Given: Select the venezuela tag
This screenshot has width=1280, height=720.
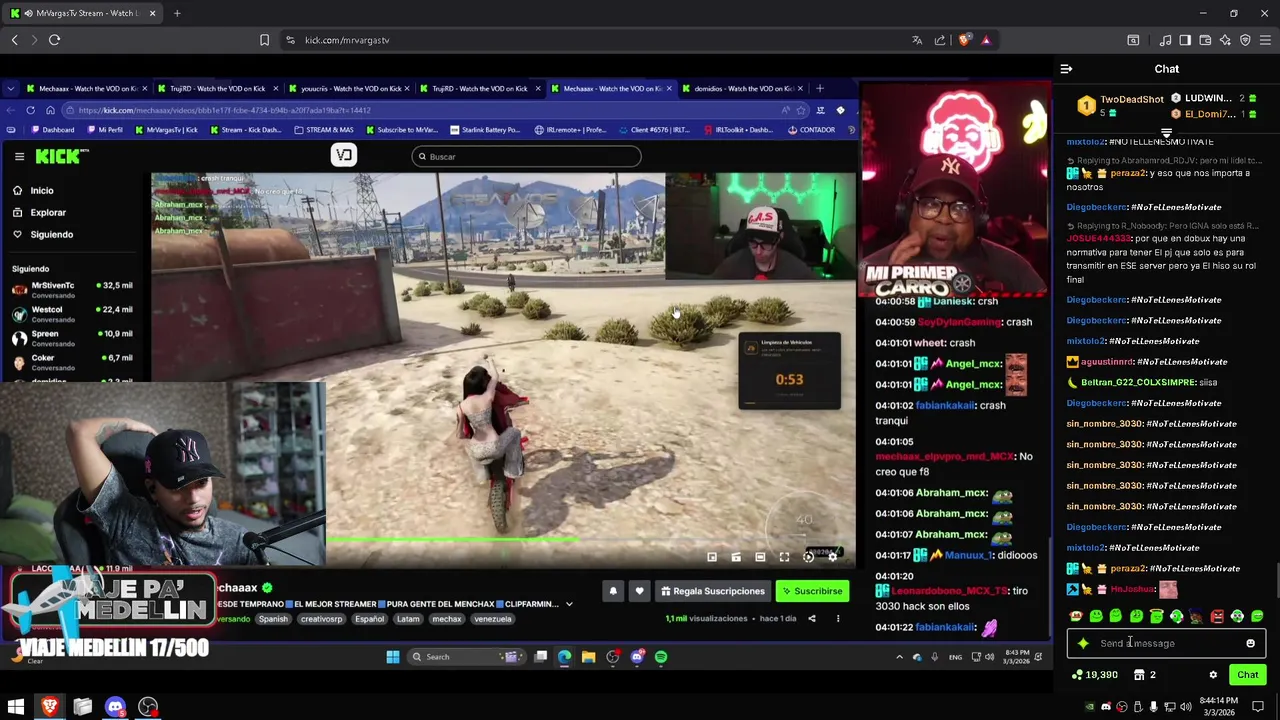Looking at the screenshot, I should pos(492,620).
